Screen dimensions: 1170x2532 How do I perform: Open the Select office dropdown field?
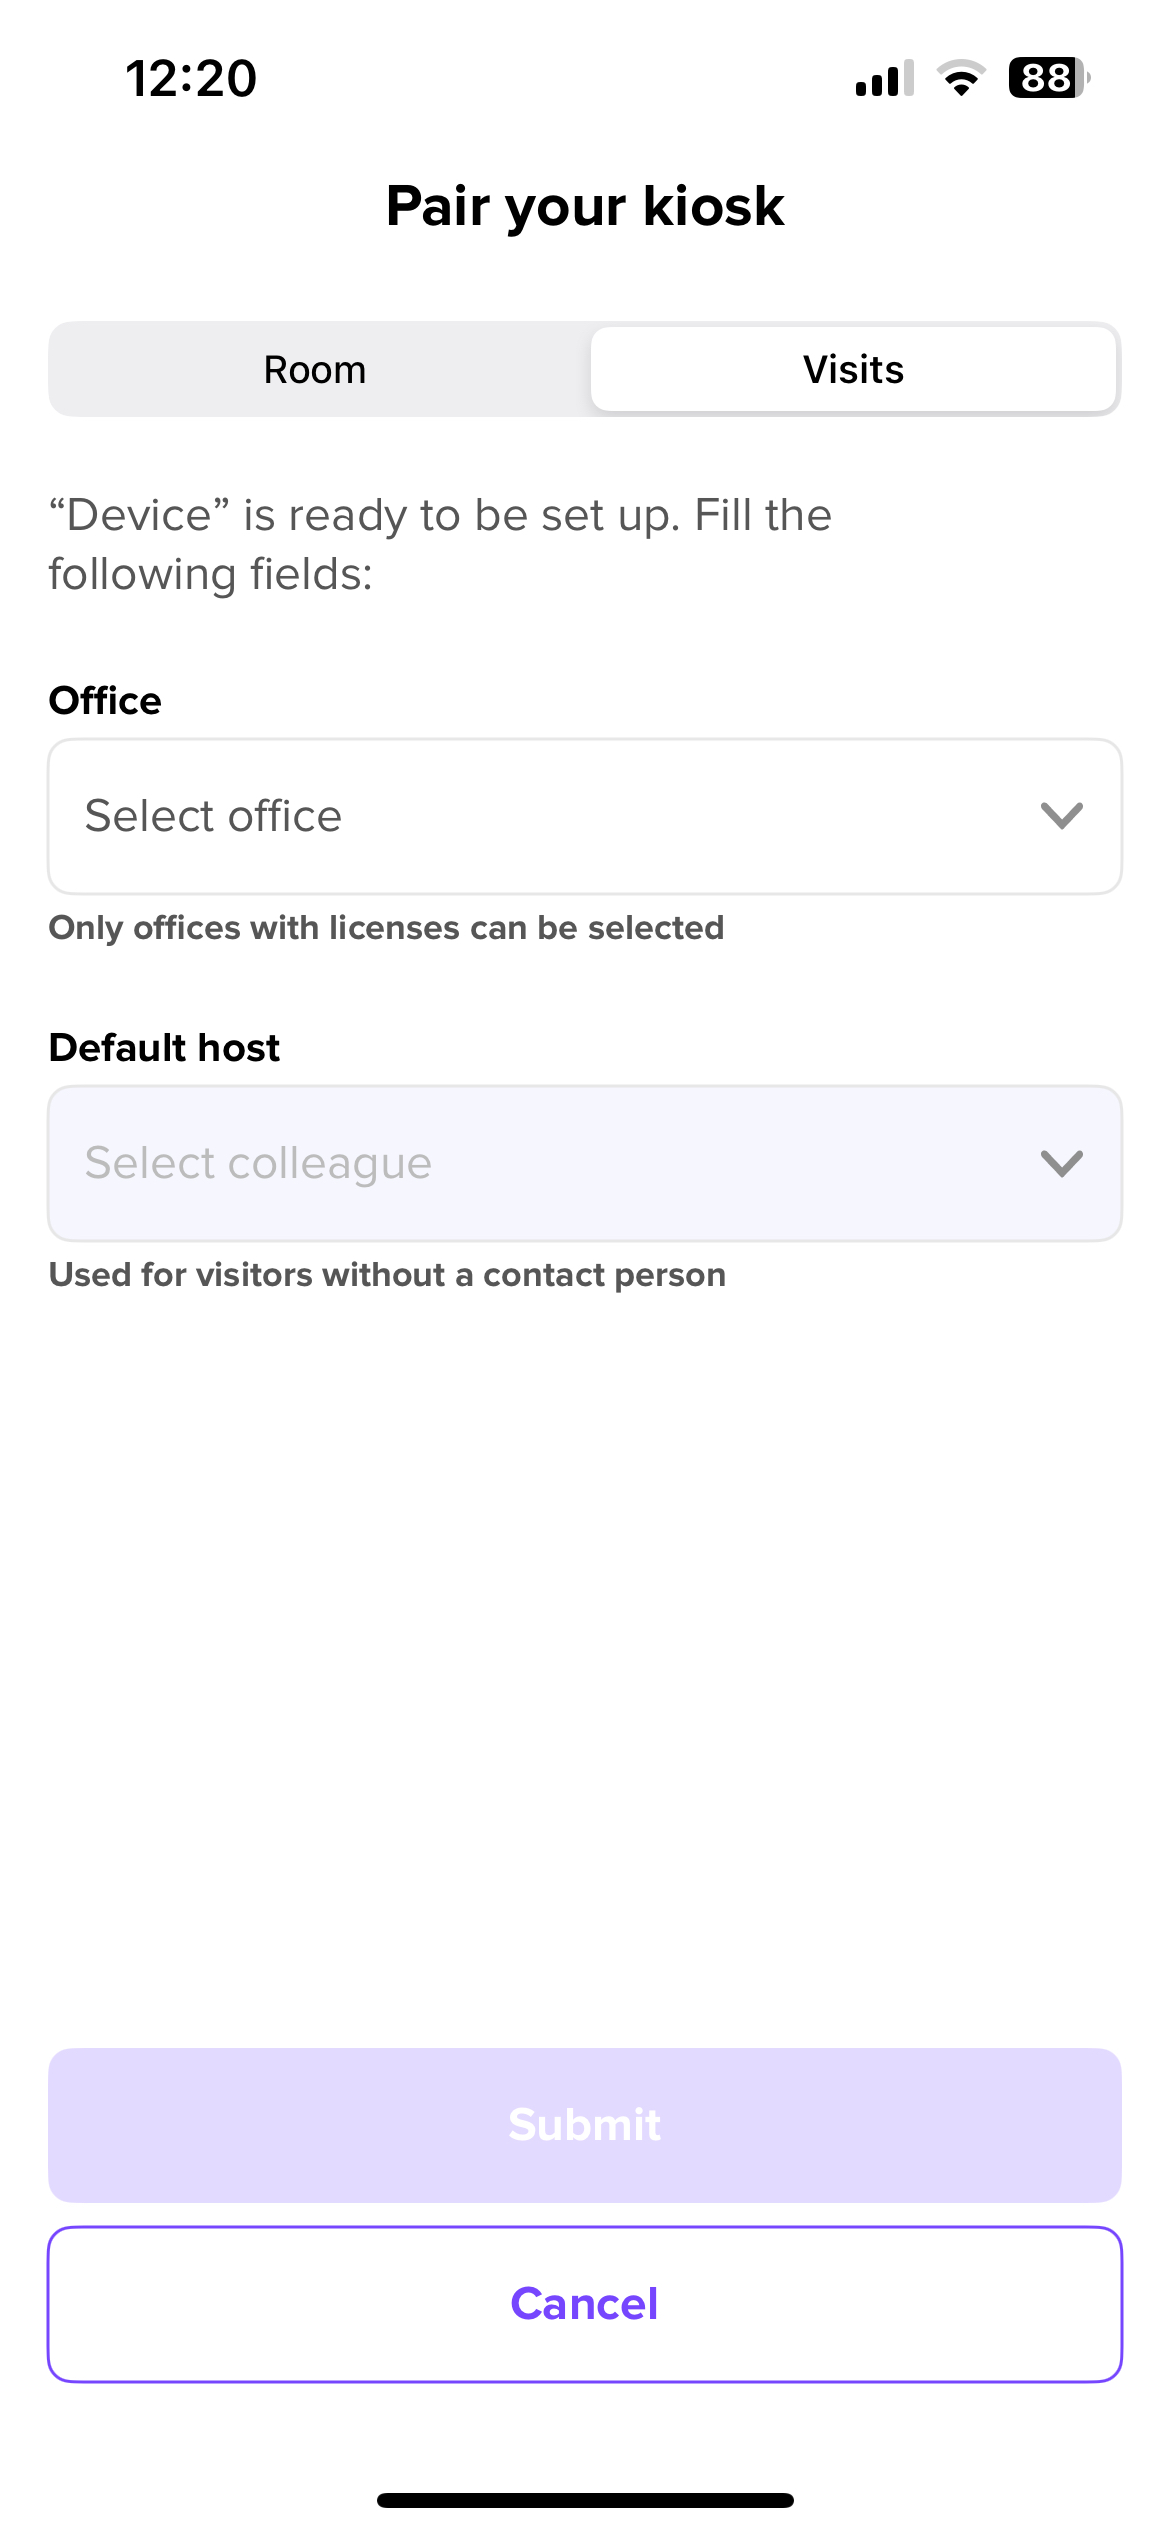(540, 816)
